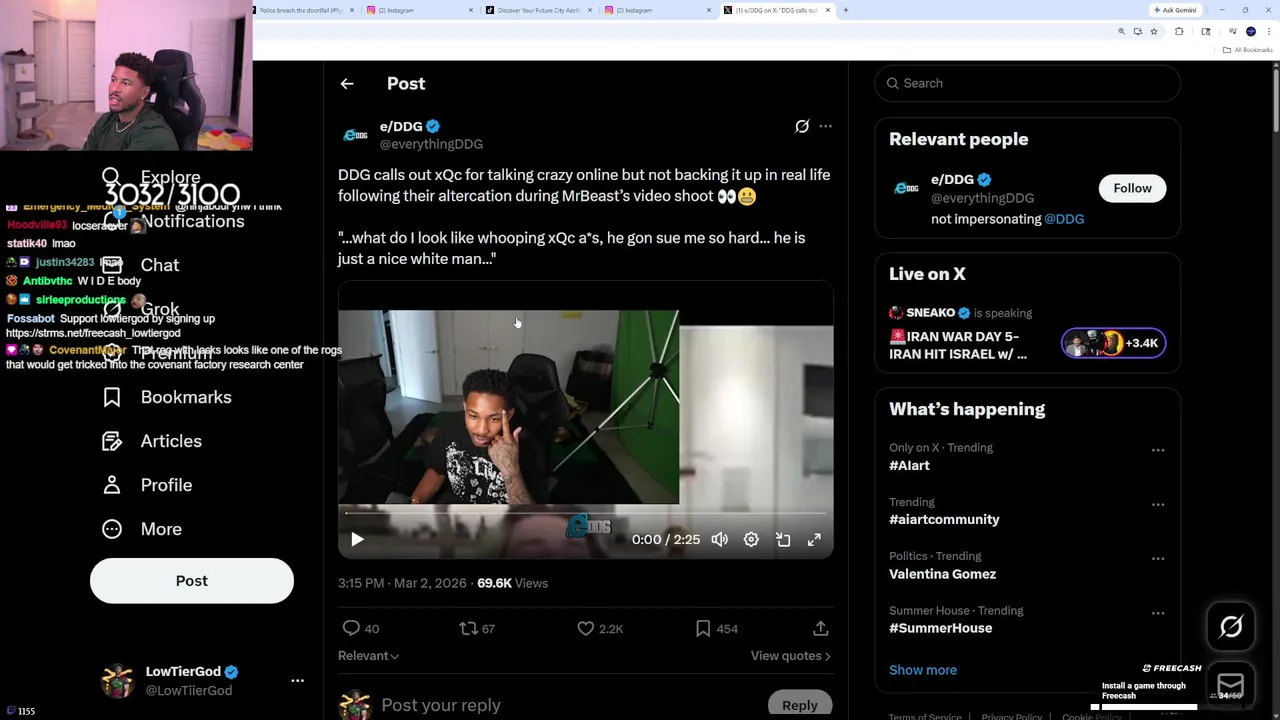Bookmark this page with the star icon
Image resolution: width=1280 pixels, height=720 pixels.
[x=1154, y=32]
